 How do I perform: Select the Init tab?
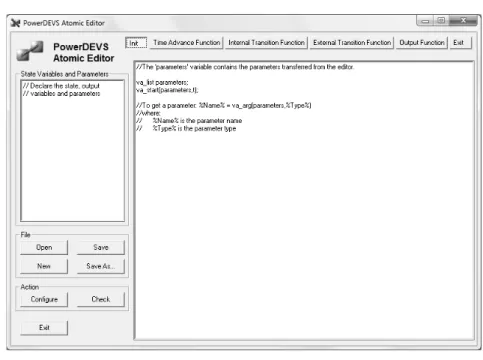136,43
